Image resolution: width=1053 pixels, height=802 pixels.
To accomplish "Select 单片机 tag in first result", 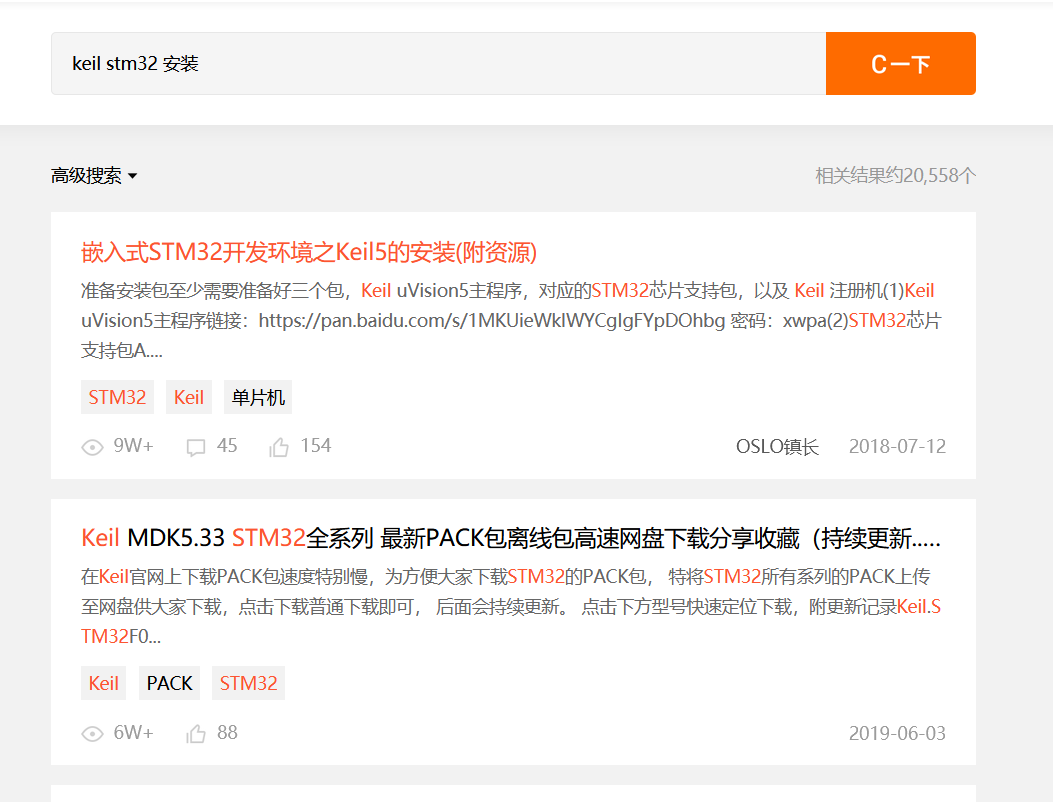I will tap(258, 398).
